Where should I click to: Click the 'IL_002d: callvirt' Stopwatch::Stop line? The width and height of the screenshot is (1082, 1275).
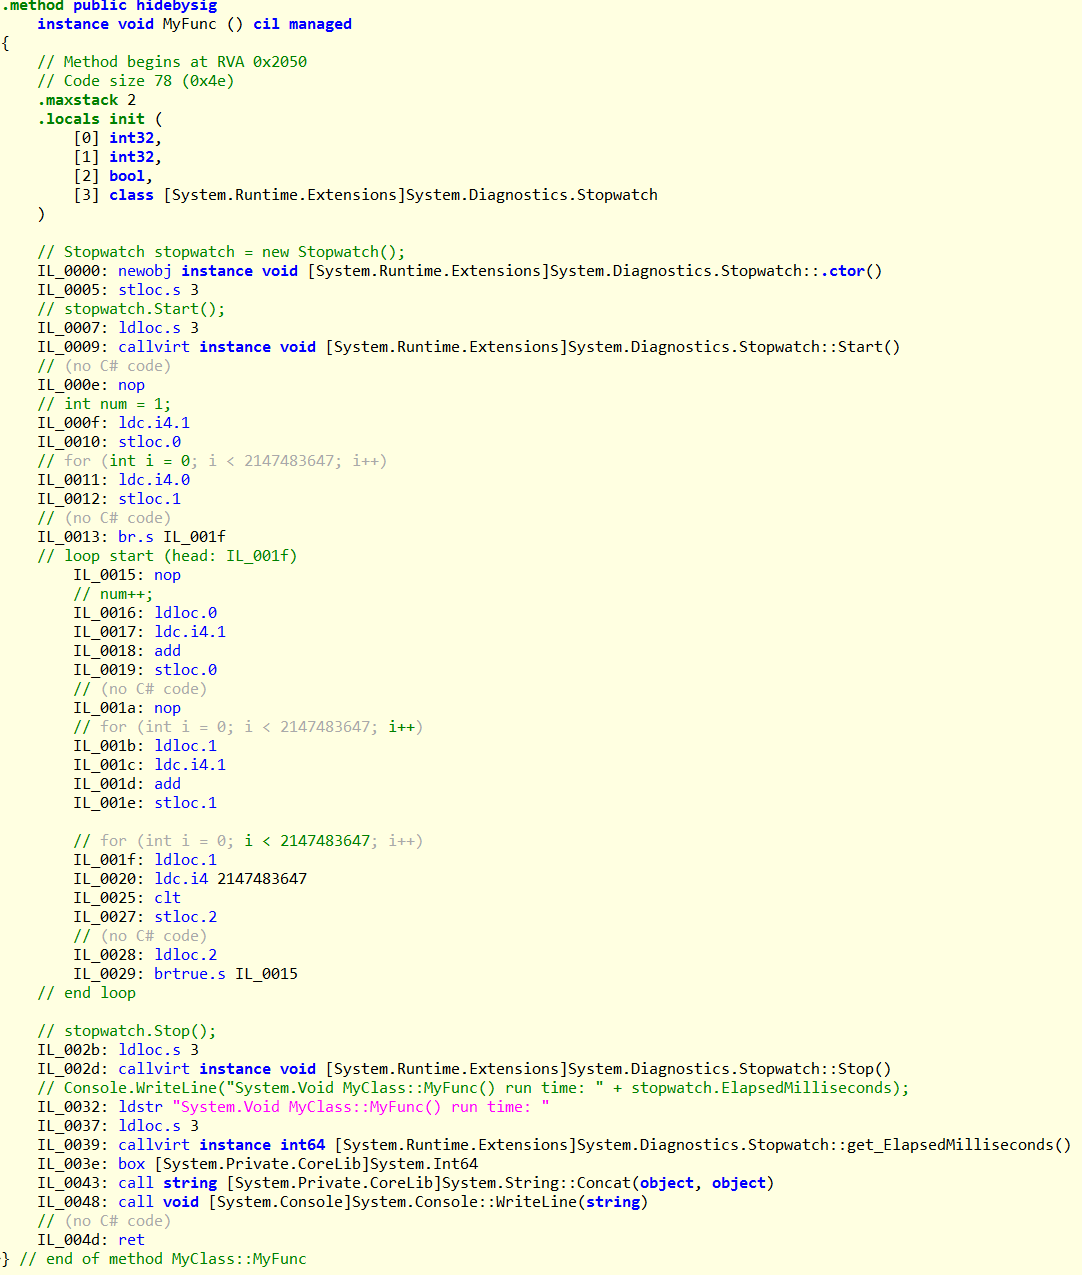click(464, 1069)
